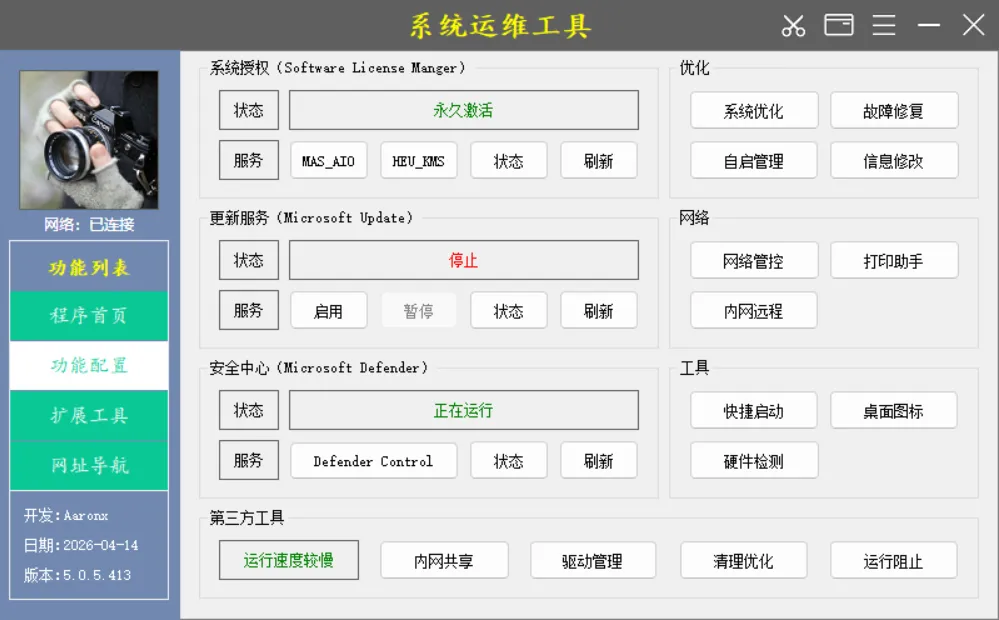Open 自启管理 startup manager

(753, 160)
